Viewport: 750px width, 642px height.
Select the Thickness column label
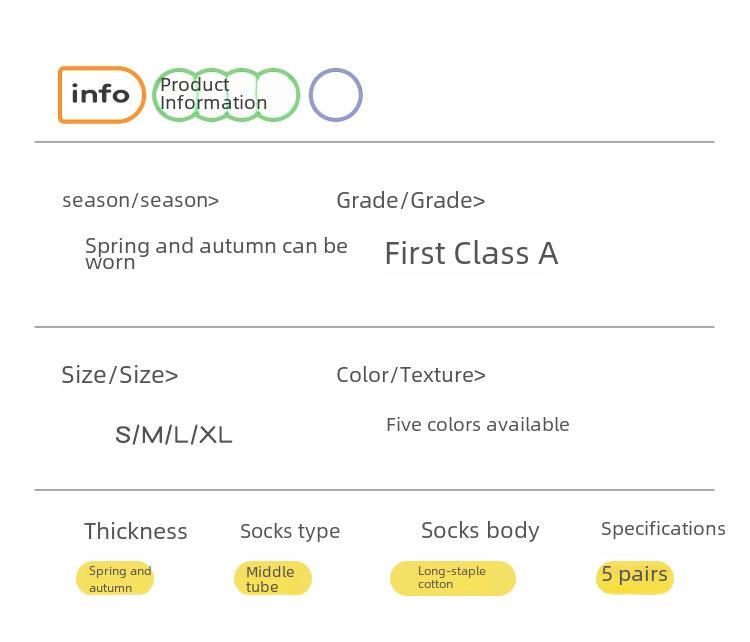136,531
